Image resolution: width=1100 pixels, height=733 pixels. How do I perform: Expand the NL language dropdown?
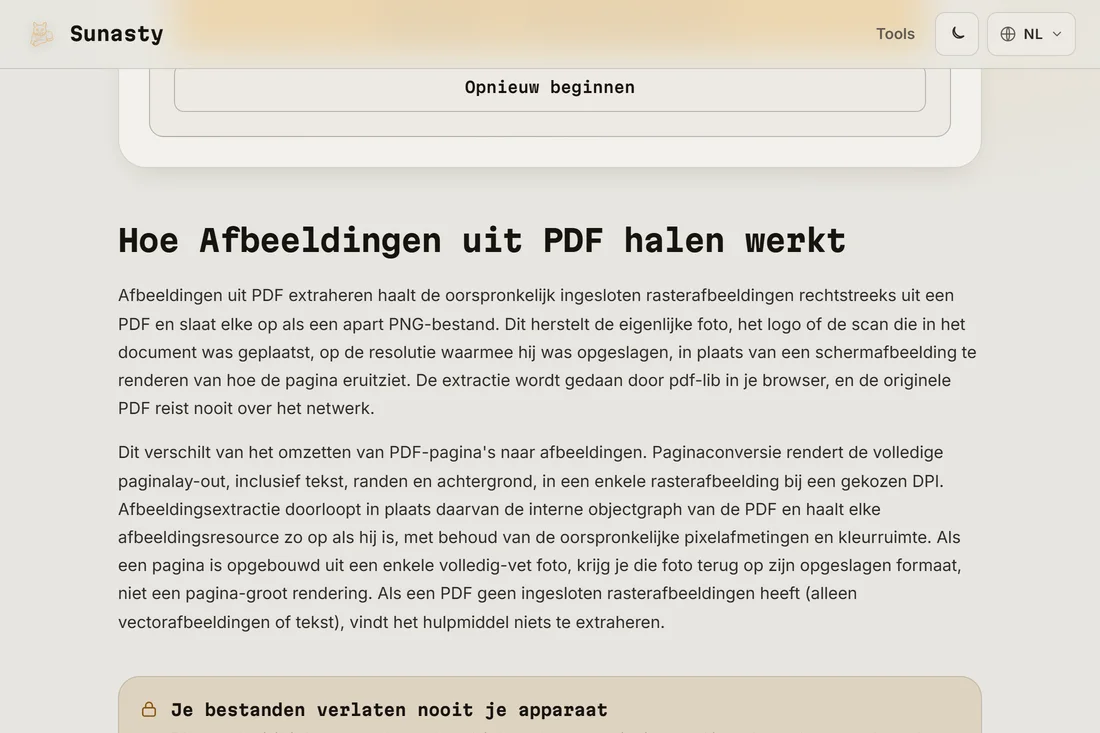(1031, 34)
